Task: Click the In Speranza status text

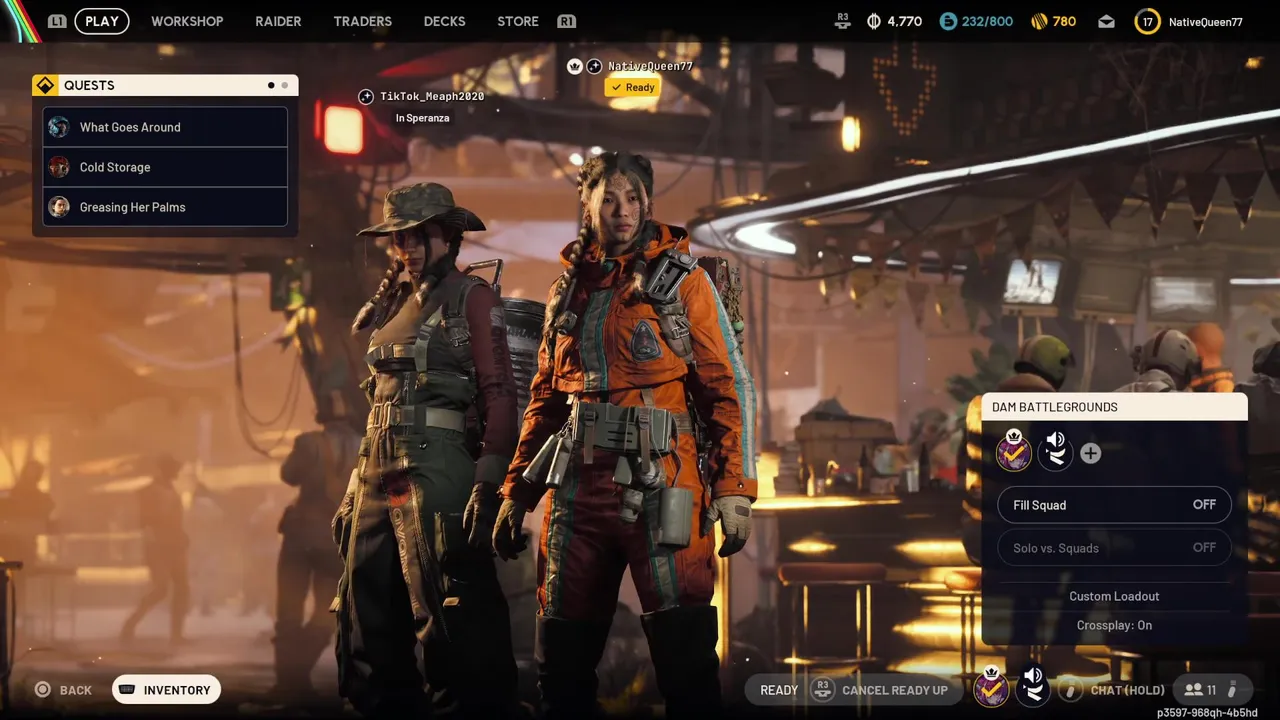Action: (x=422, y=118)
